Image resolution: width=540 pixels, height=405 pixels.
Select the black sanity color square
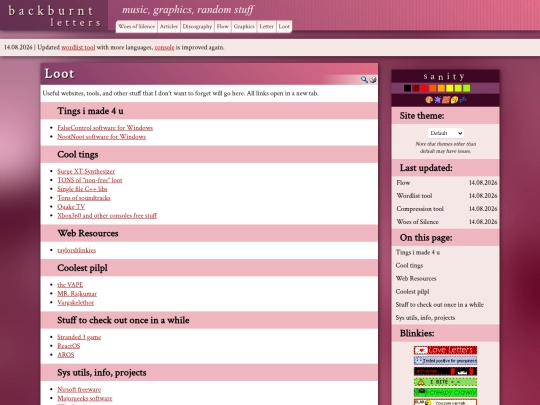(407, 88)
